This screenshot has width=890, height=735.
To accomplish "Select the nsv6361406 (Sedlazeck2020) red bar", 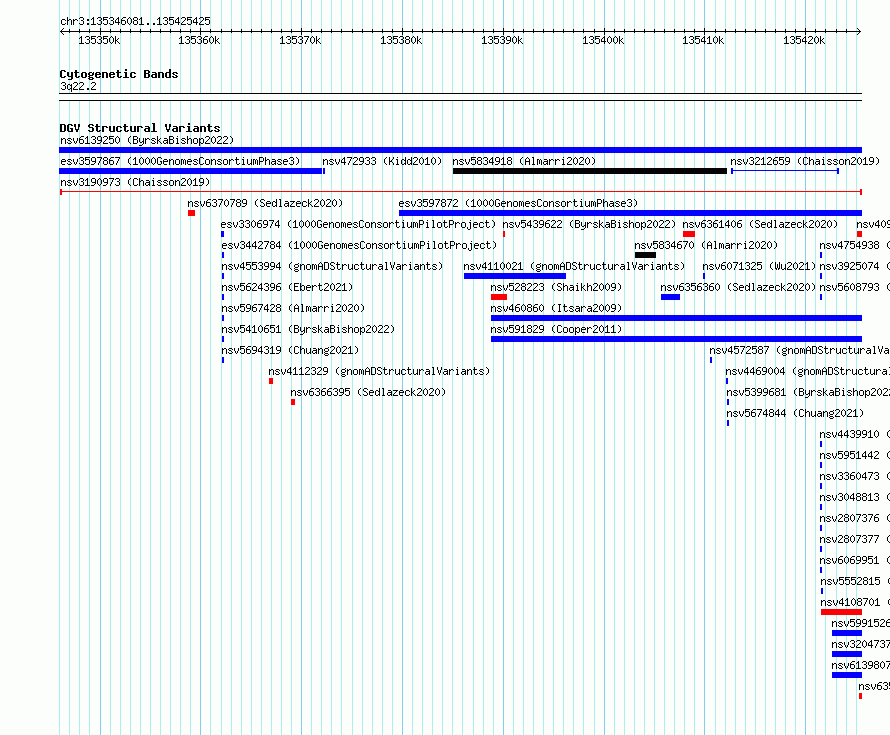I will [x=689, y=234].
